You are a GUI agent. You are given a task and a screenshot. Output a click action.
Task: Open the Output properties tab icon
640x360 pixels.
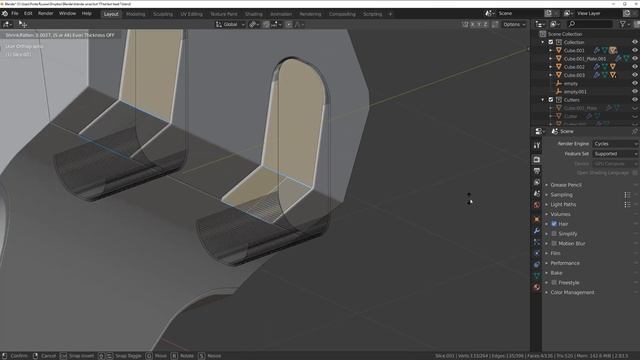click(537, 171)
